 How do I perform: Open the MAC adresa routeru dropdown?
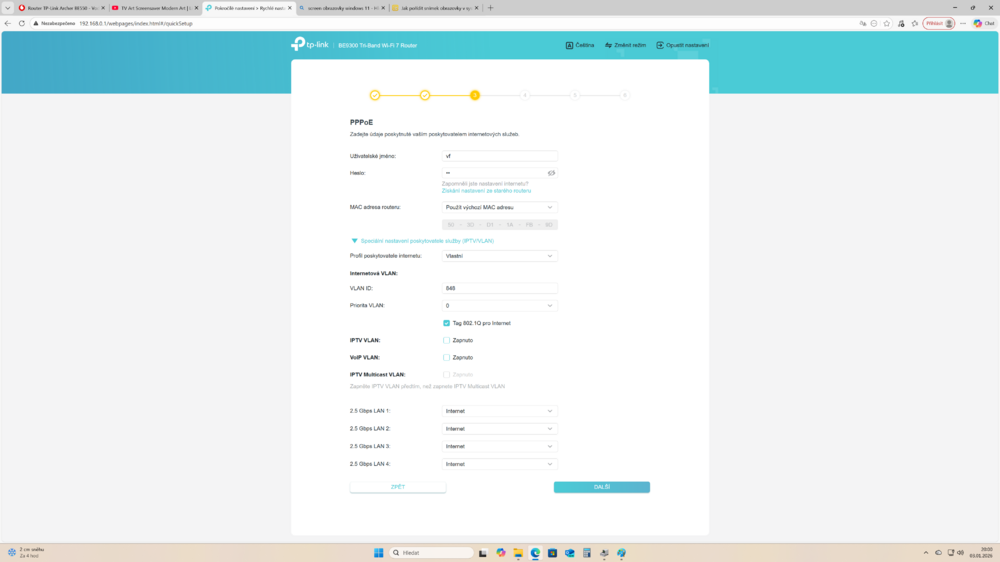499,207
